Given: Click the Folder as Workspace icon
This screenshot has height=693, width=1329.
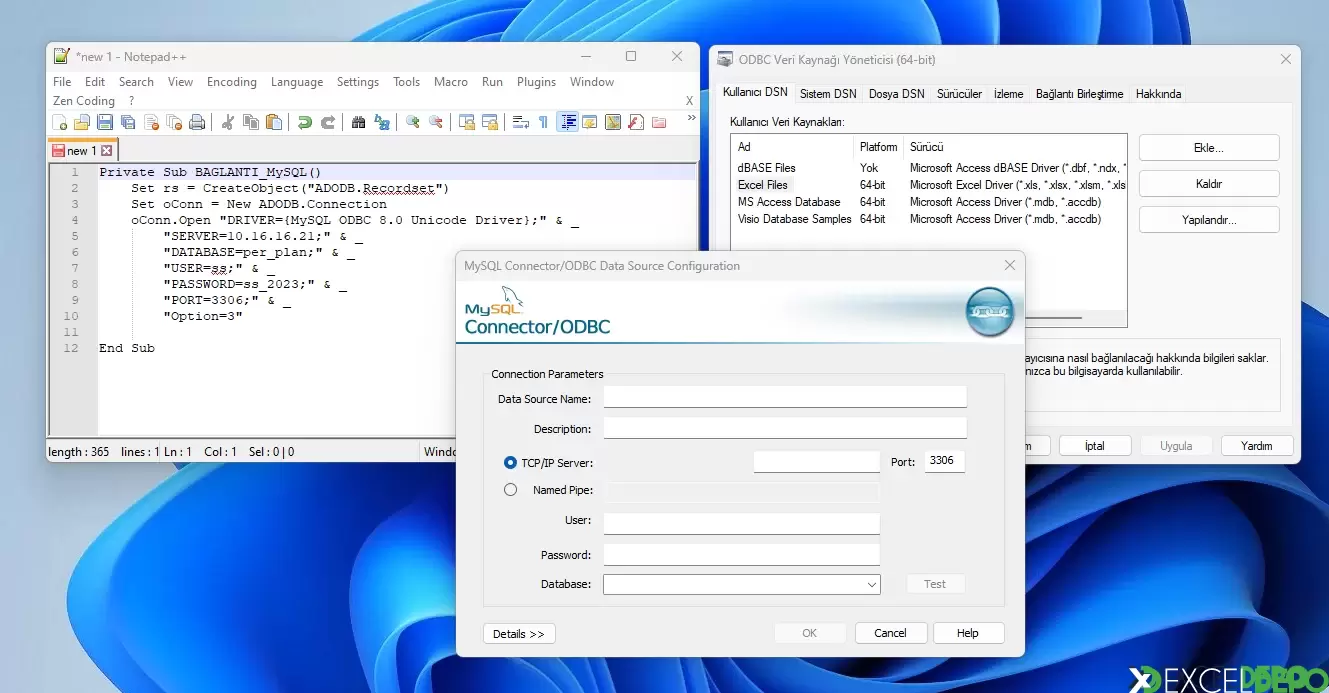Looking at the screenshot, I should pos(659,123).
